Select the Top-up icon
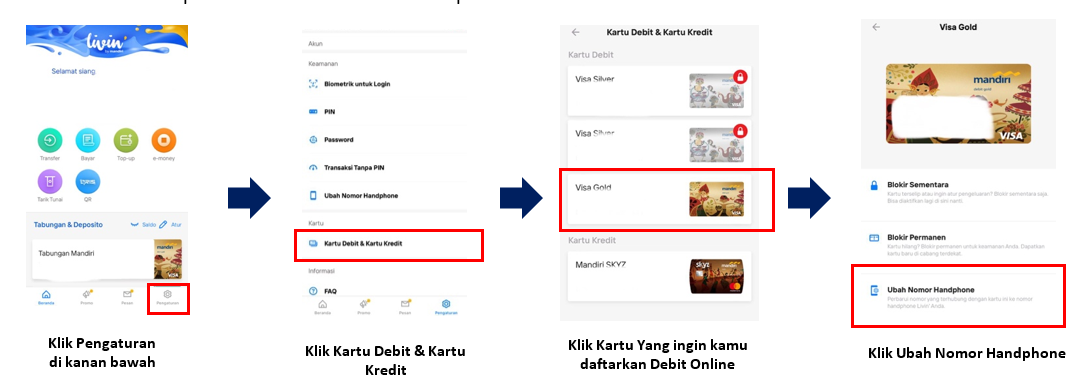The height and width of the screenshot is (392, 1088). [x=126, y=140]
